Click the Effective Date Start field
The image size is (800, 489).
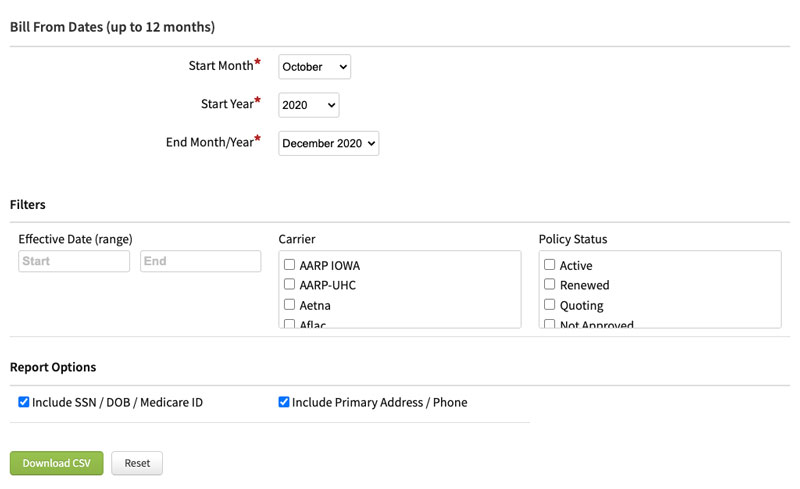74,261
